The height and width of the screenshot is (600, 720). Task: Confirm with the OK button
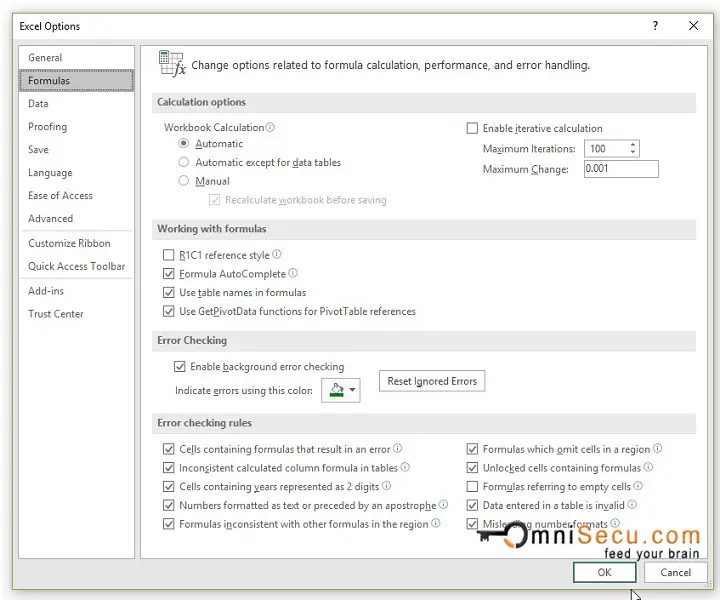coord(604,572)
